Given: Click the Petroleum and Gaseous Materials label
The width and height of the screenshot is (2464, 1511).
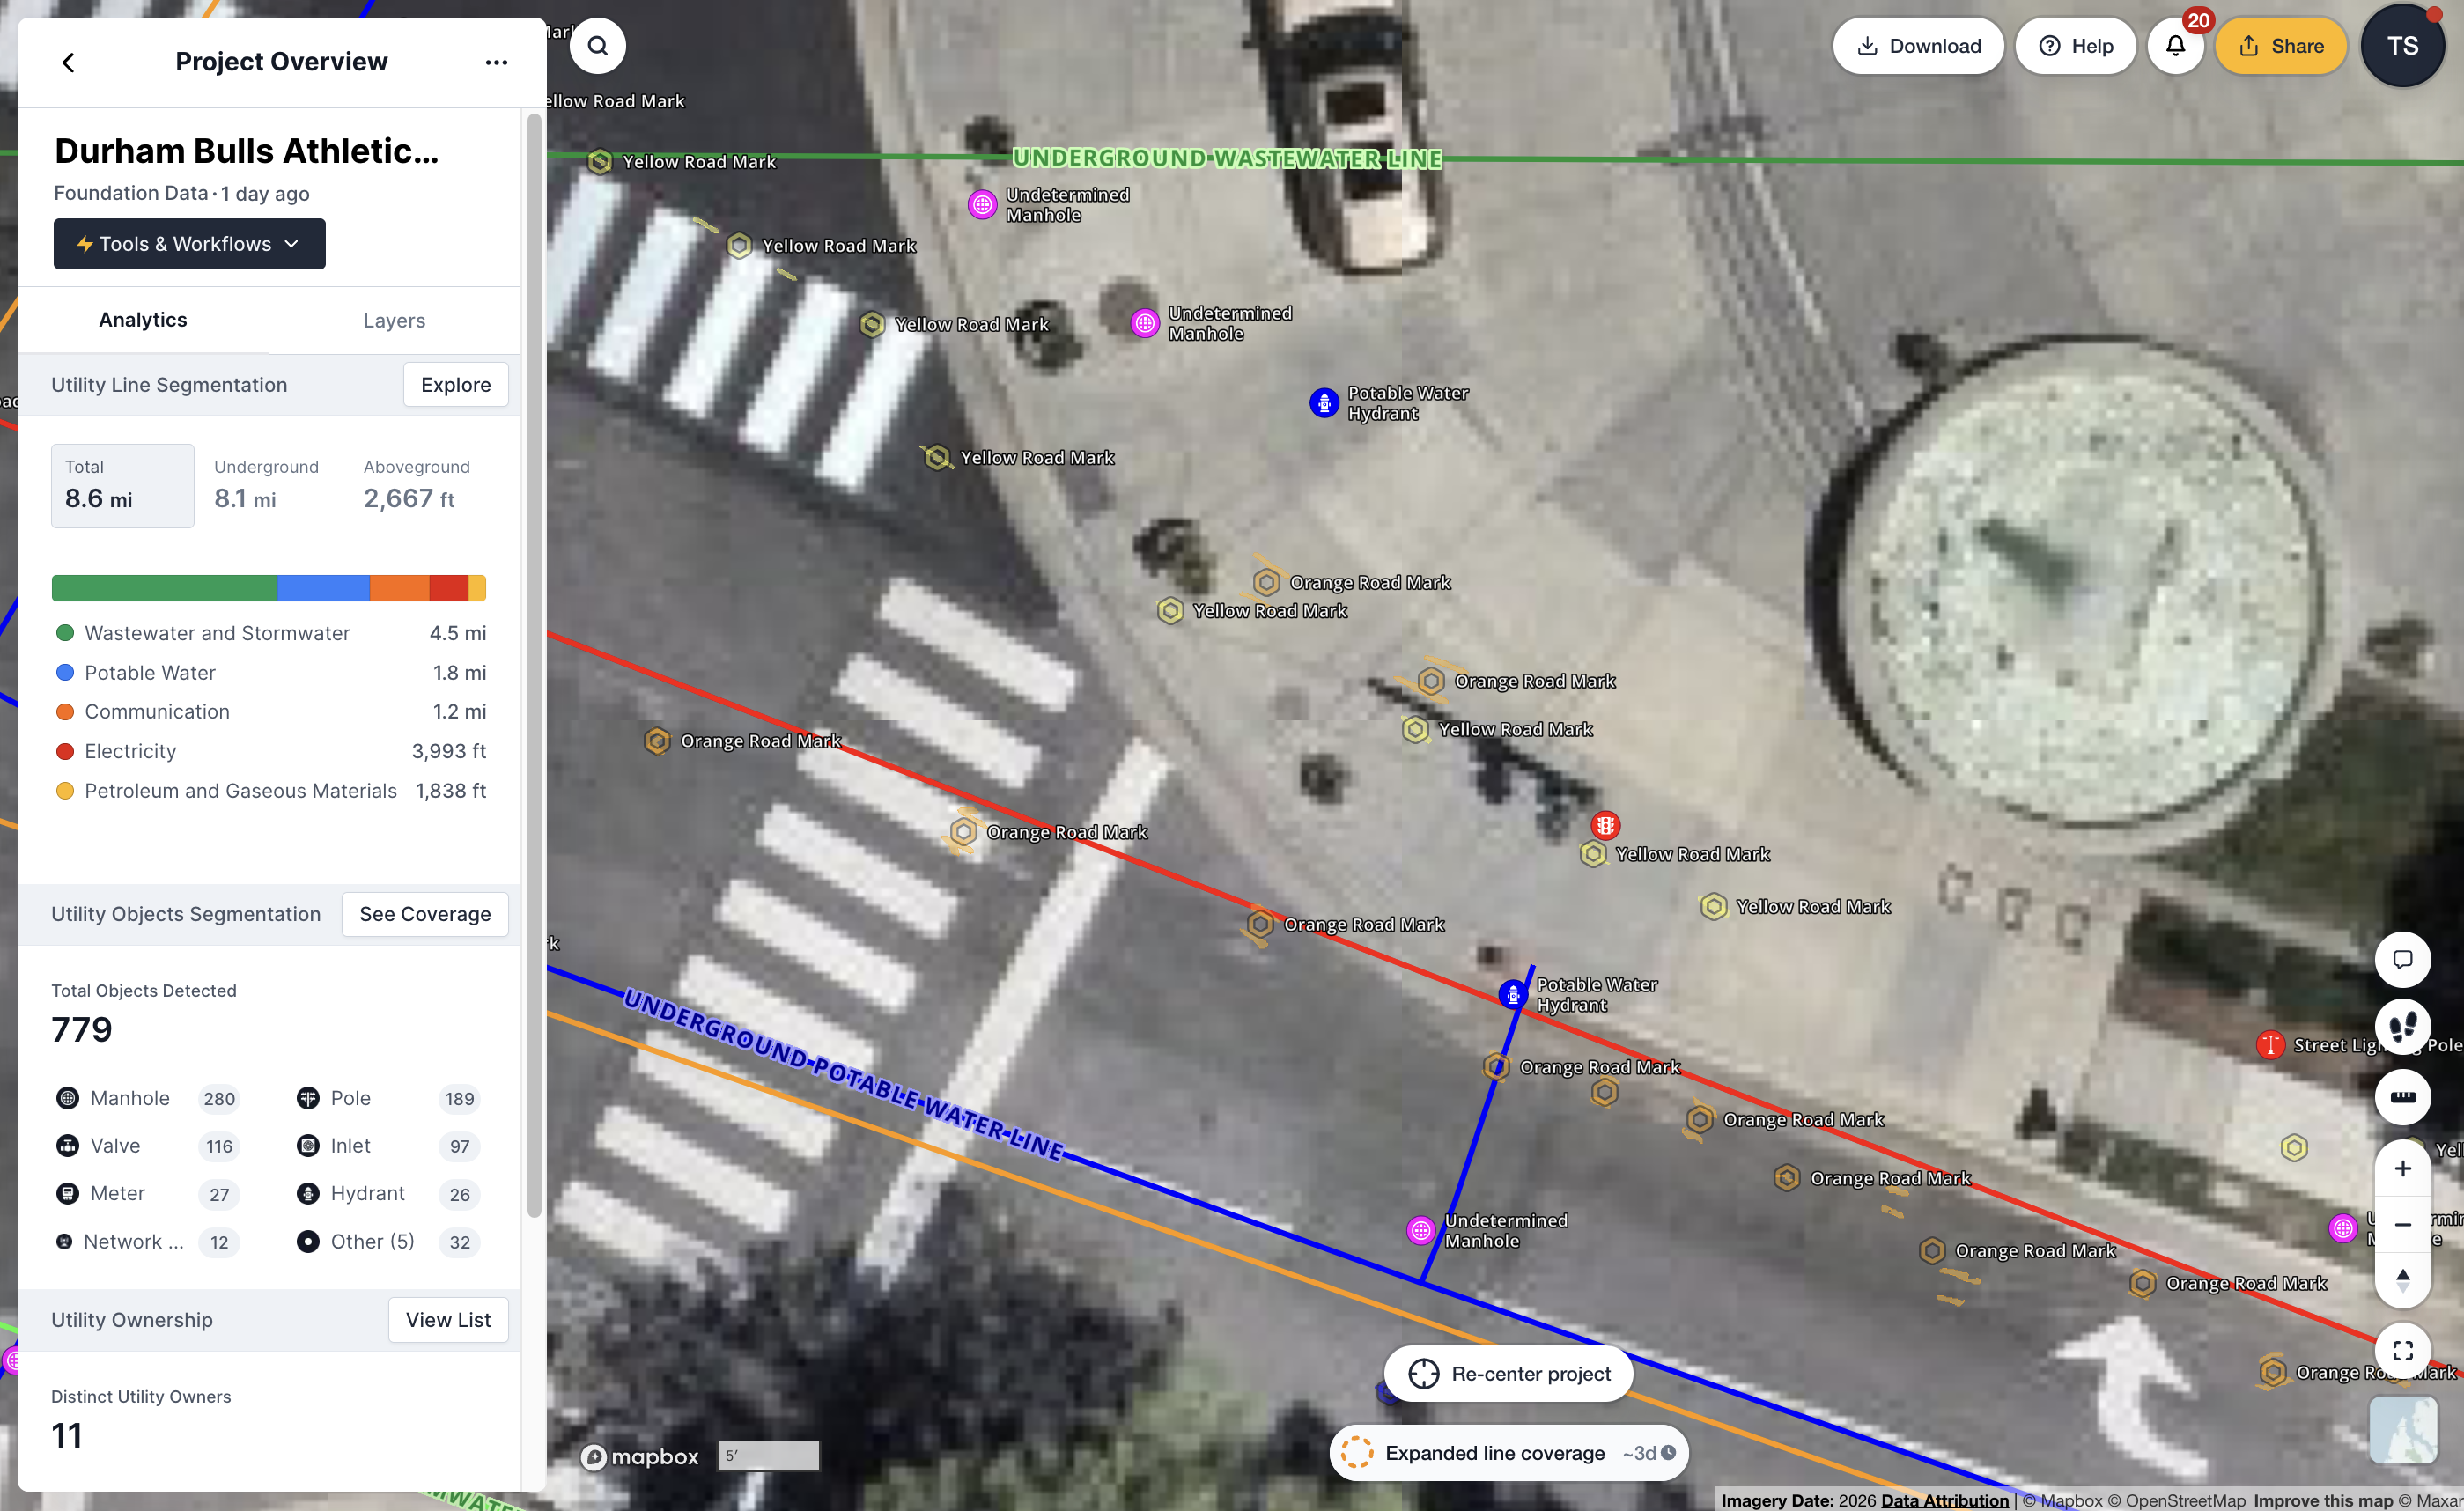Looking at the screenshot, I should [241, 791].
